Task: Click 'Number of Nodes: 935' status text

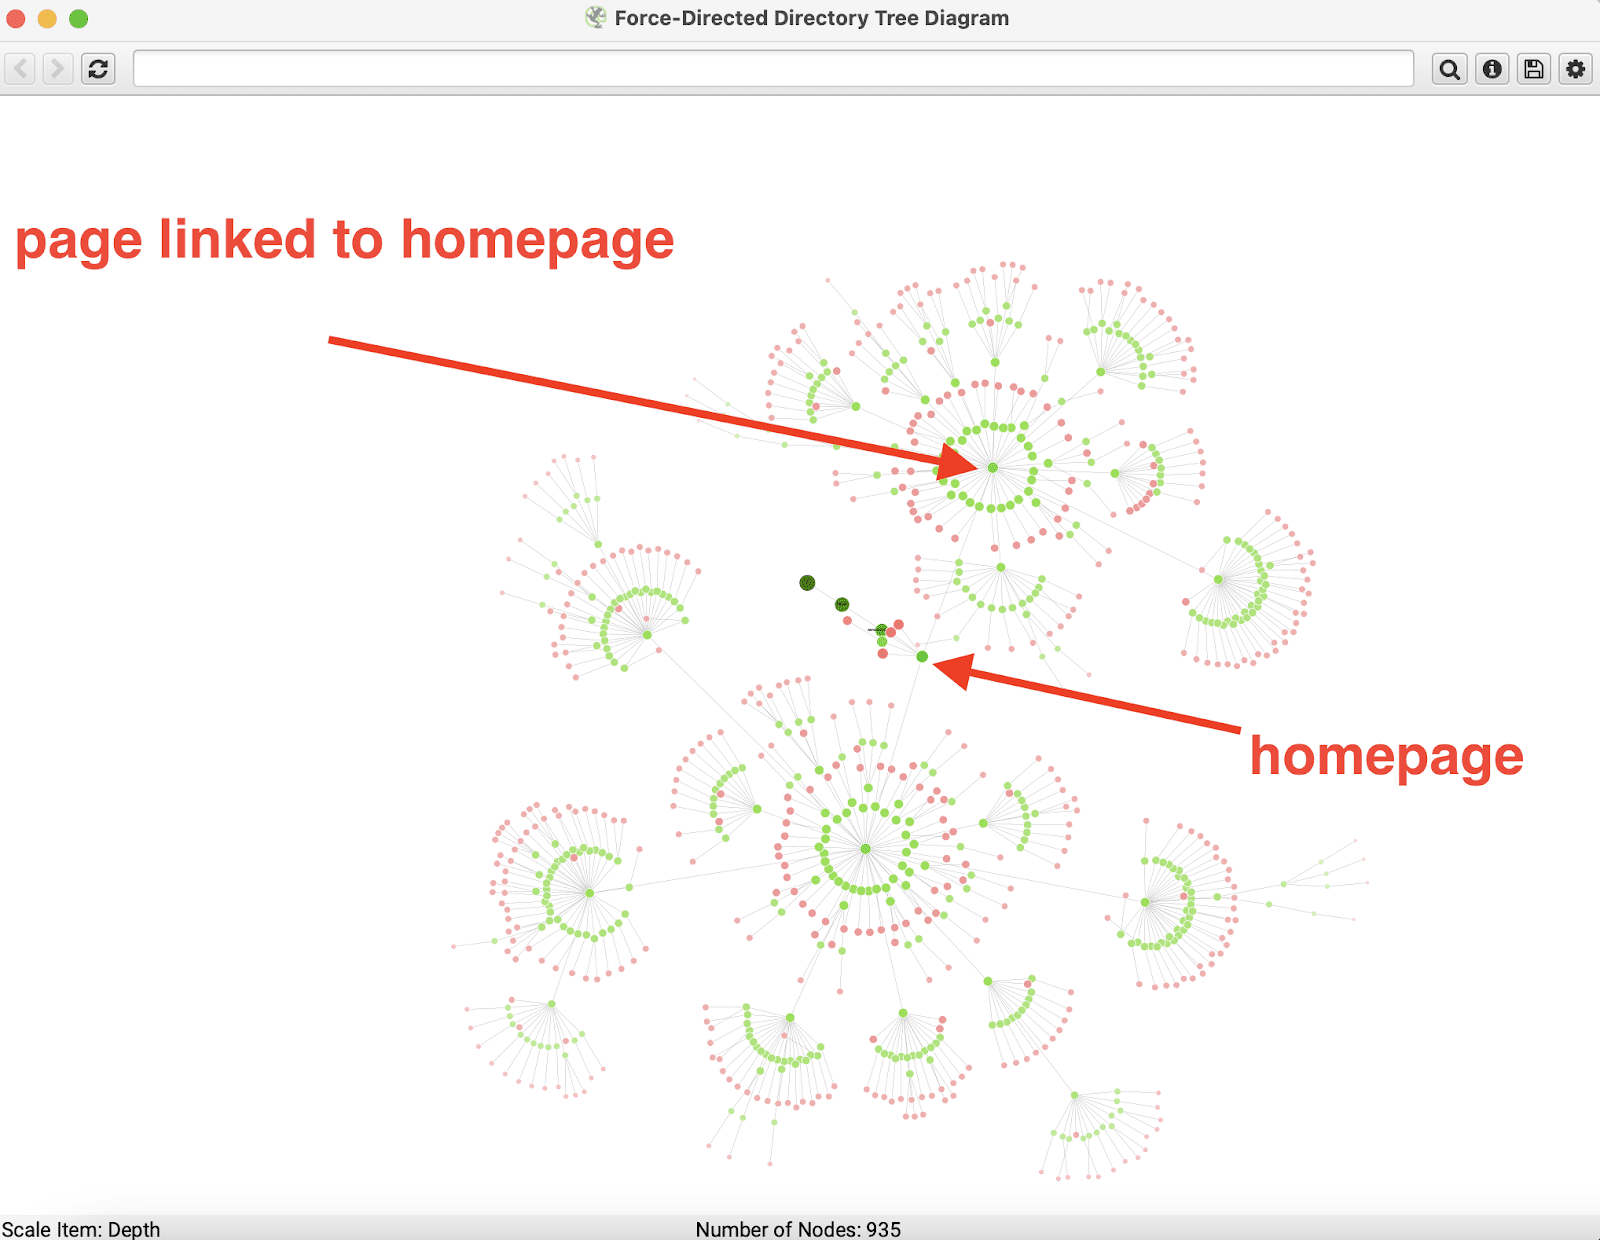Action: pyautogui.click(x=798, y=1229)
